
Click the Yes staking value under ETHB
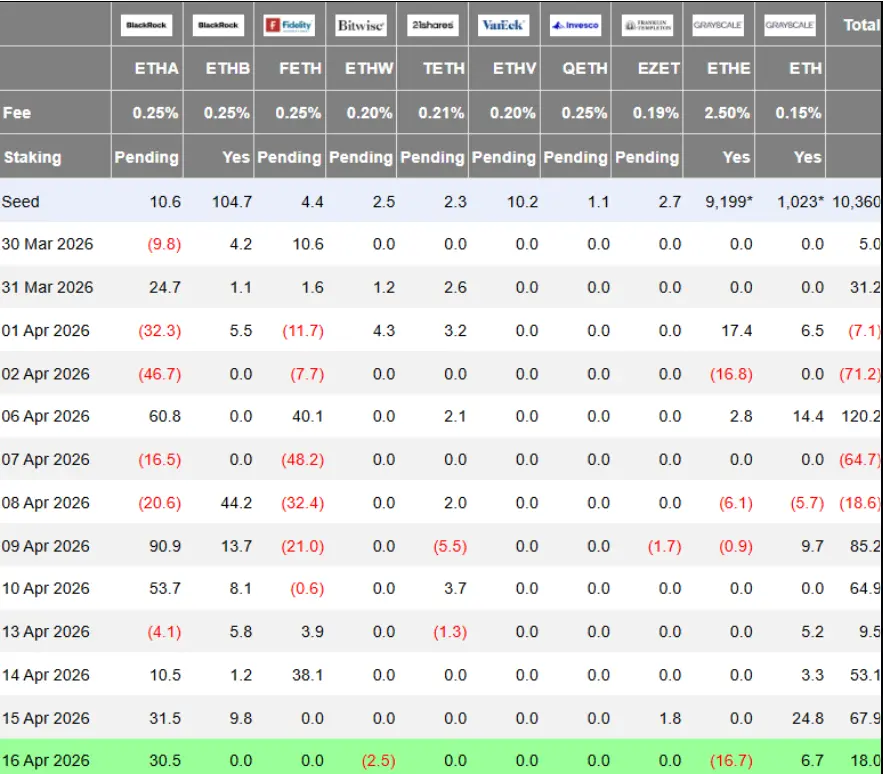click(x=235, y=157)
